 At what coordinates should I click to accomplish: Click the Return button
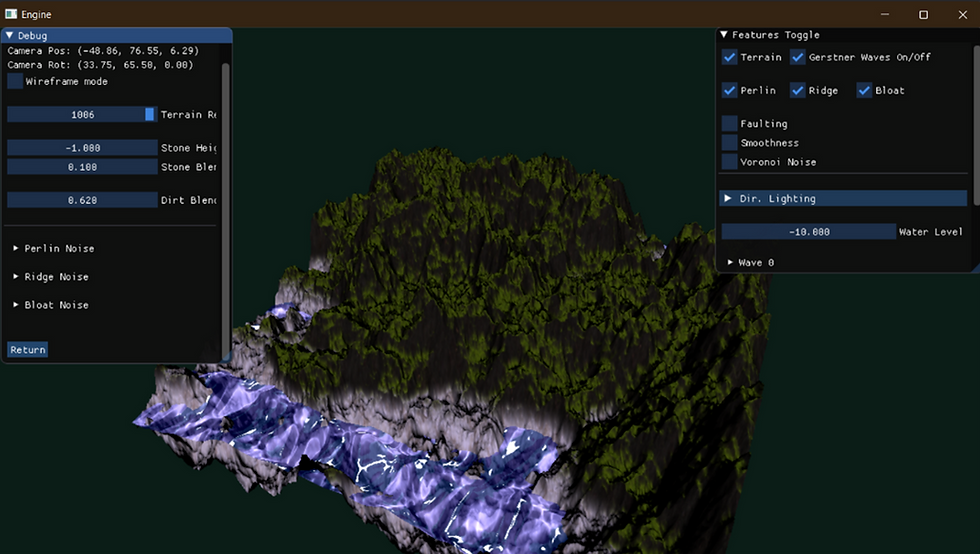(x=28, y=350)
